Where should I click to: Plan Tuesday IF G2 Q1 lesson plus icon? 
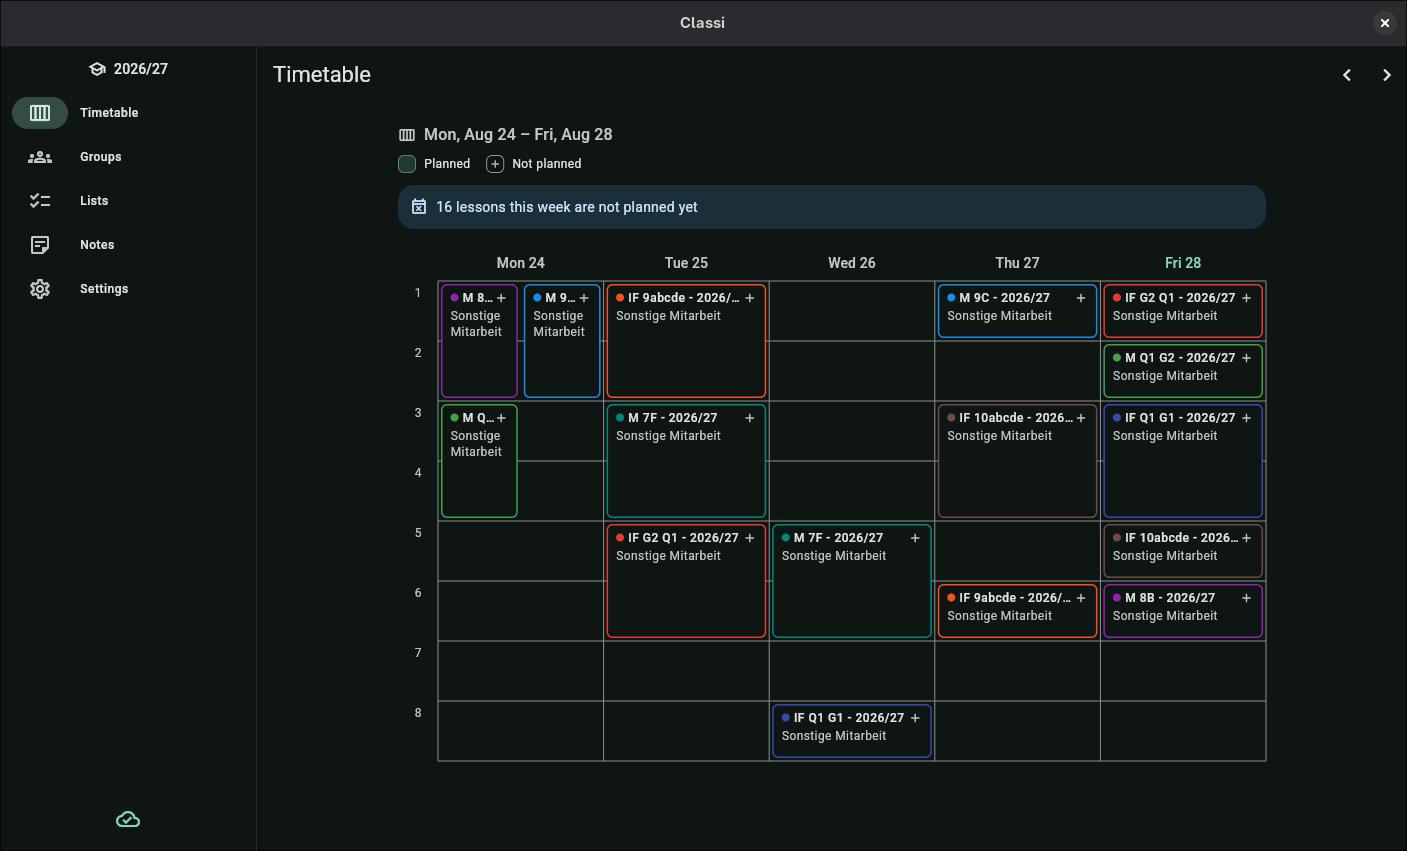coord(750,538)
